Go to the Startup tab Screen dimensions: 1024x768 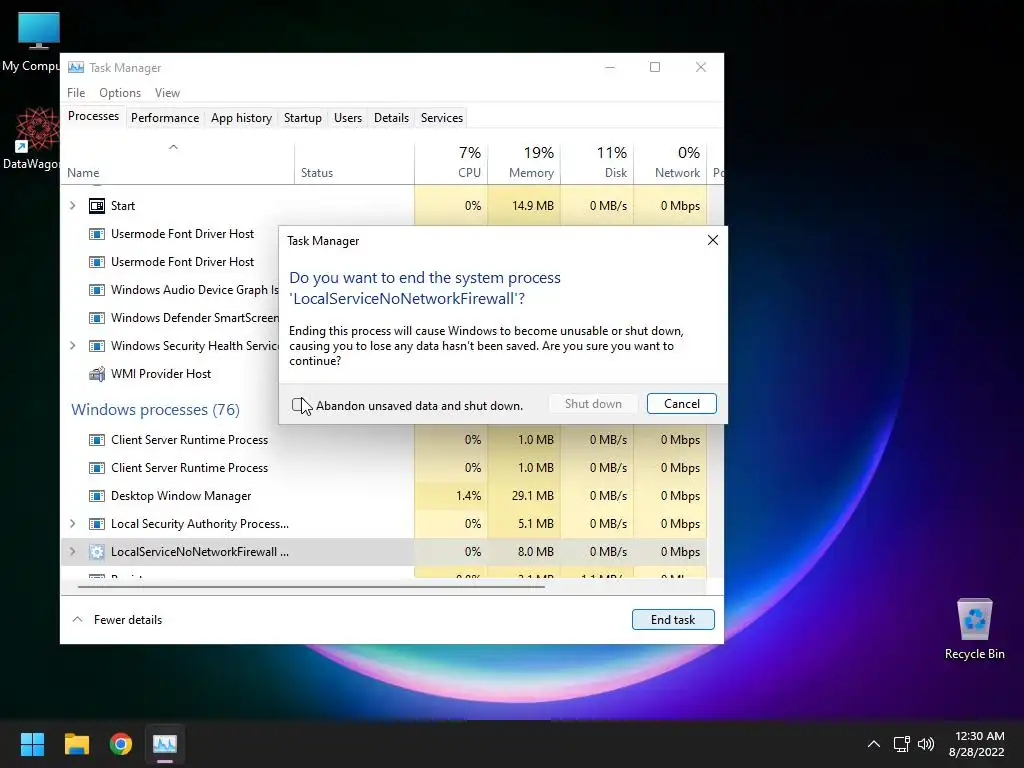tap(302, 118)
